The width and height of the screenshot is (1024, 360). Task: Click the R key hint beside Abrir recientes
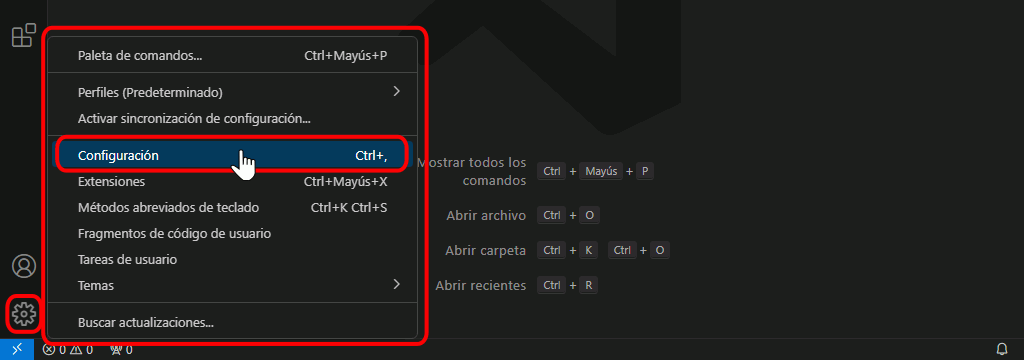[588, 286]
